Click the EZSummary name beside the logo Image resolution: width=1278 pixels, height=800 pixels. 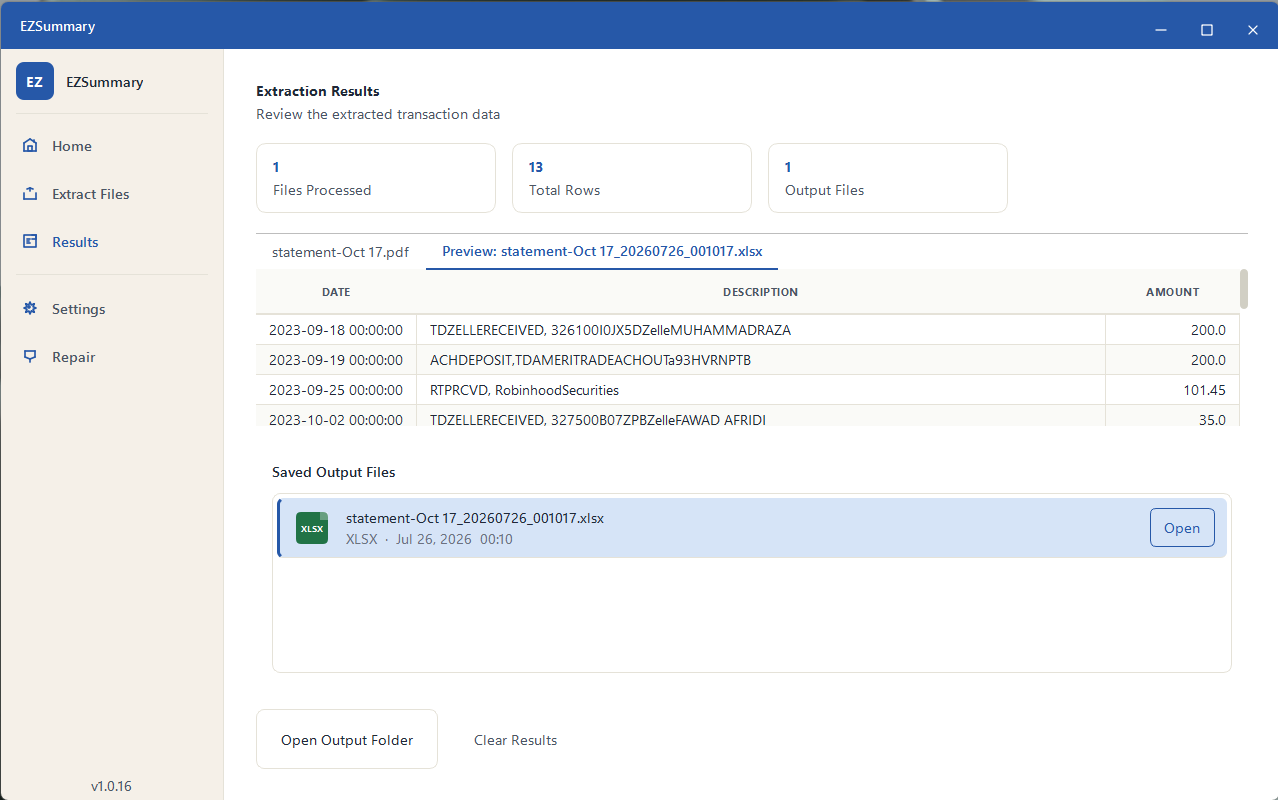[105, 82]
